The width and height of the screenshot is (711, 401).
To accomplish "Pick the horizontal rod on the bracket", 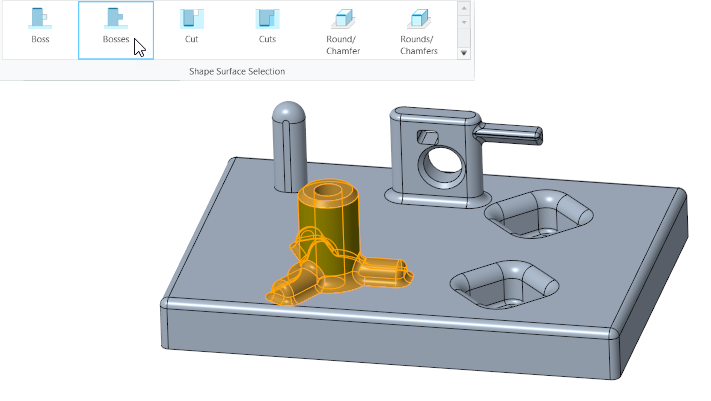I will pyautogui.click(x=508, y=134).
